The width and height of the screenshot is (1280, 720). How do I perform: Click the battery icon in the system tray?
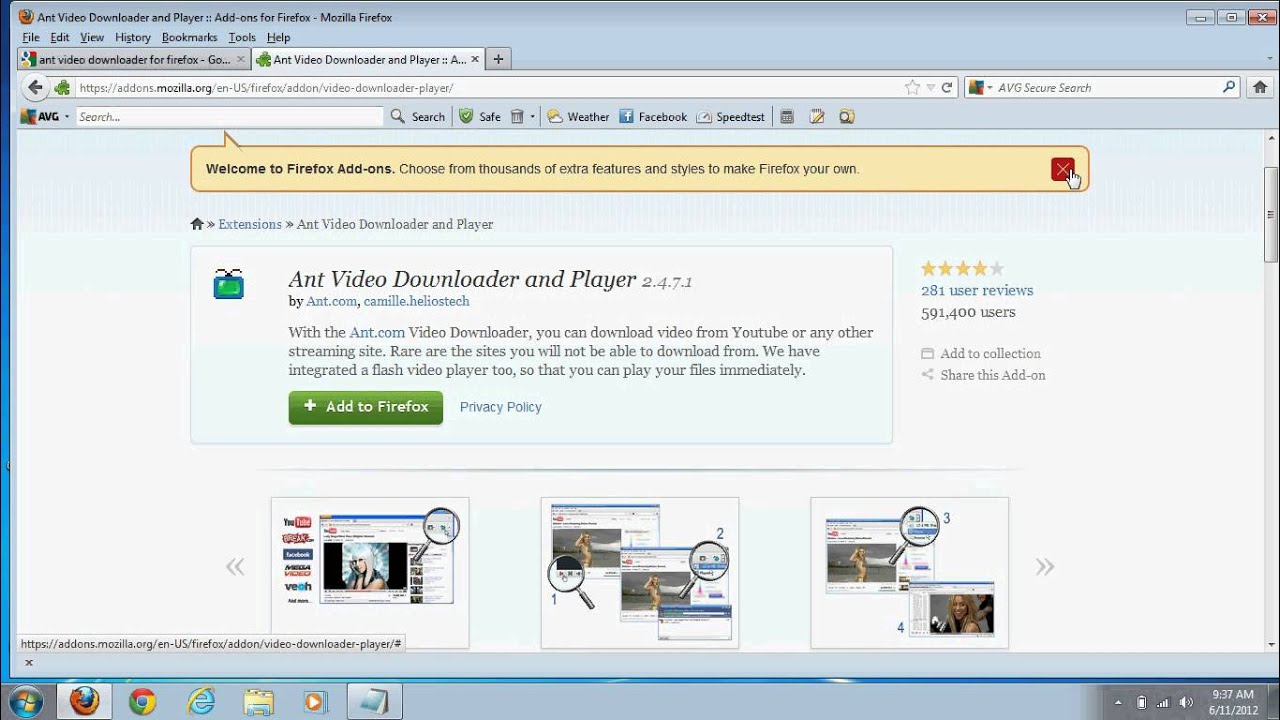pyautogui.click(x=1141, y=702)
